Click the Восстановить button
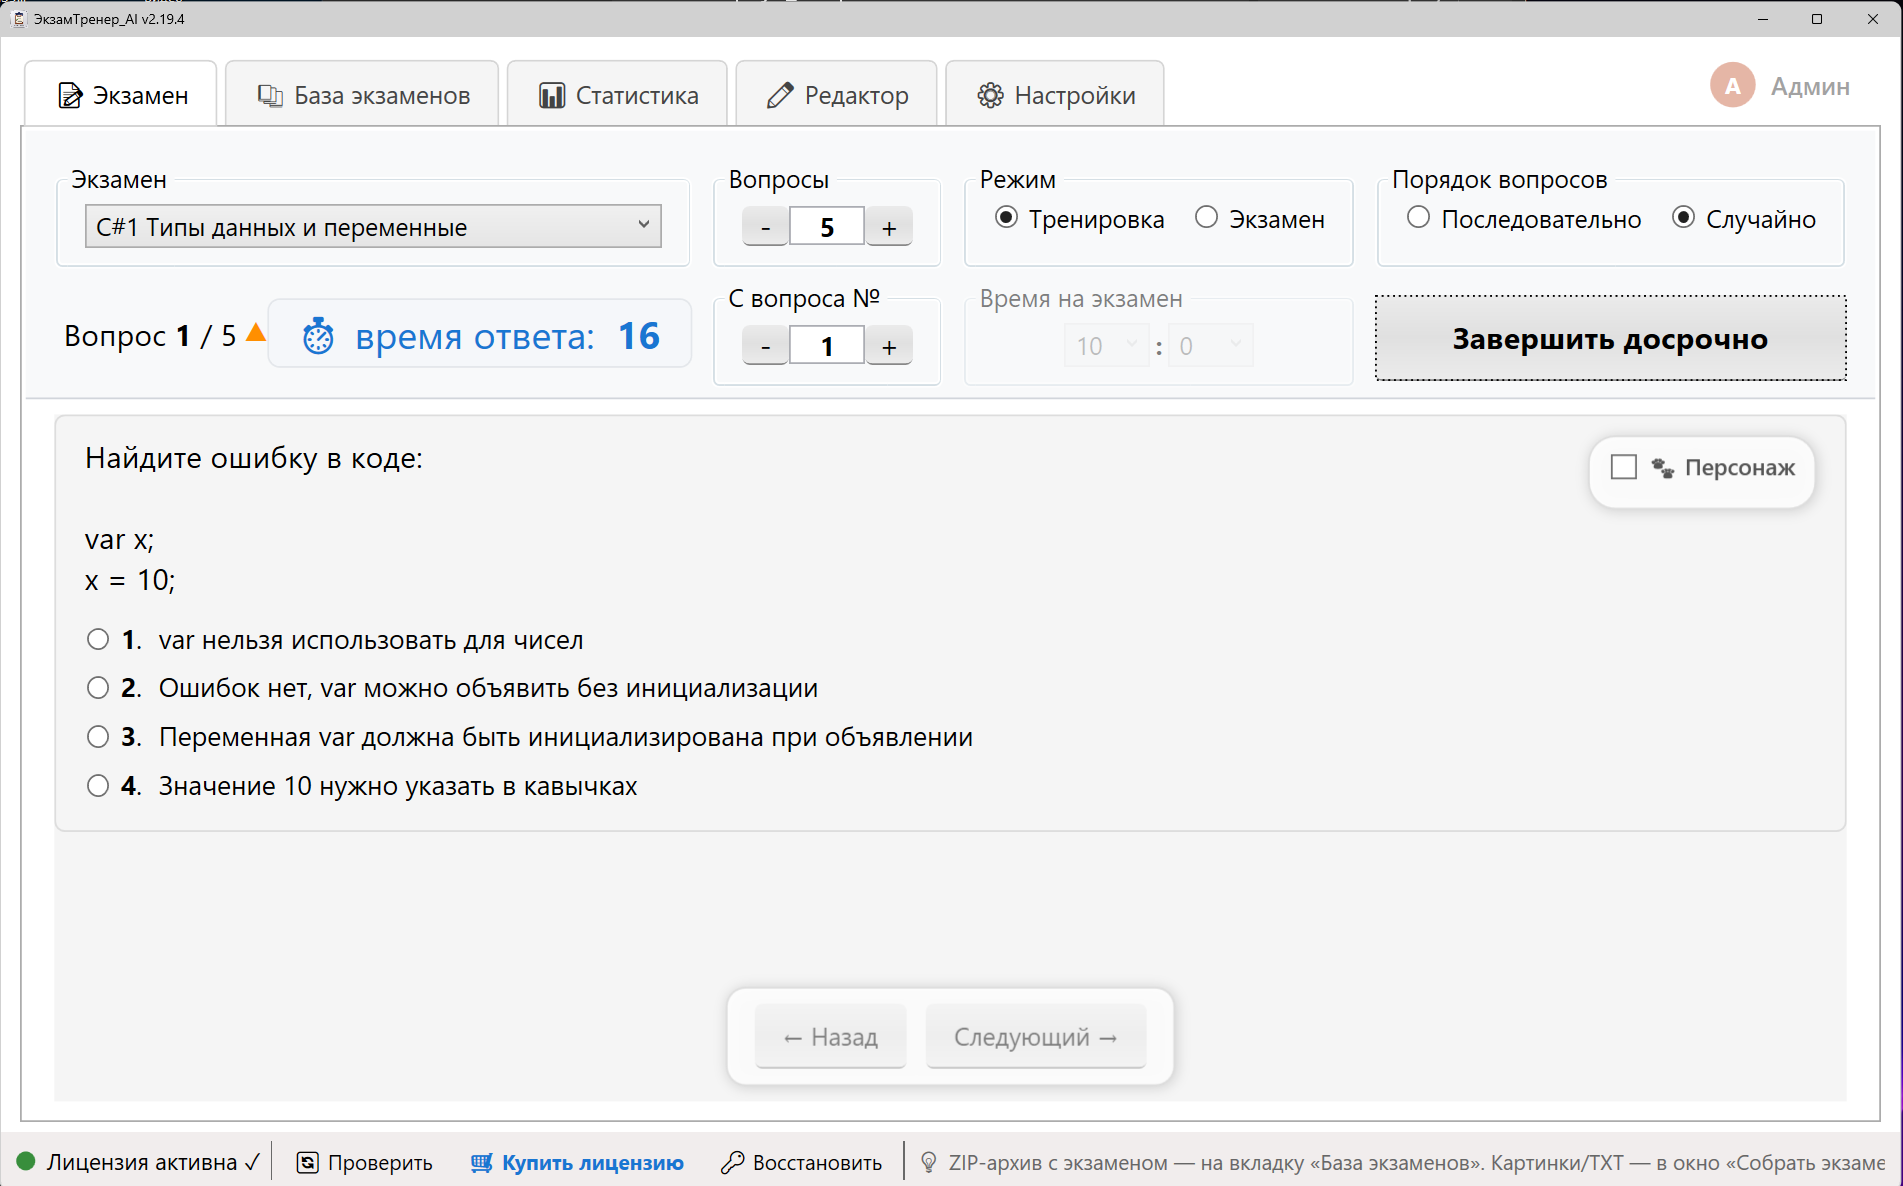This screenshot has width=1903, height=1186. pyautogui.click(x=802, y=1162)
